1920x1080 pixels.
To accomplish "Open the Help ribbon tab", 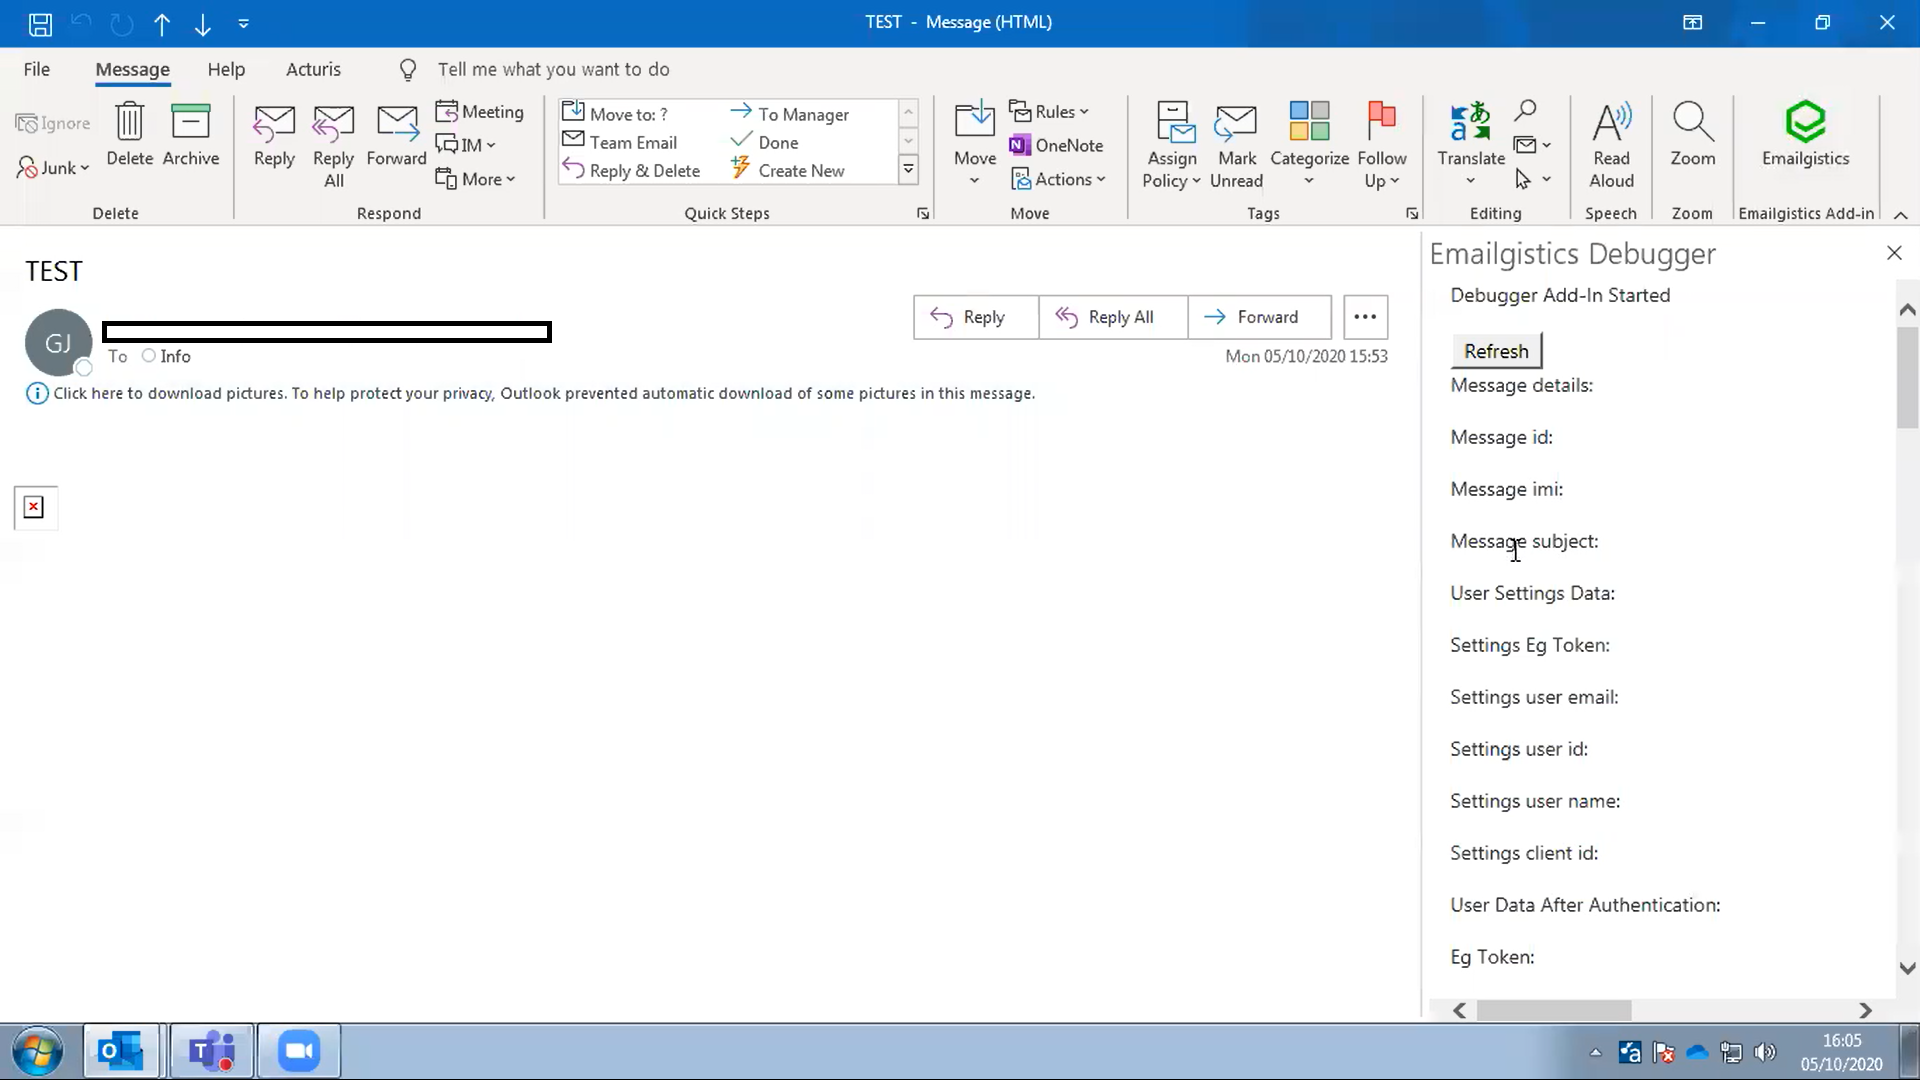I will (226, 69).
